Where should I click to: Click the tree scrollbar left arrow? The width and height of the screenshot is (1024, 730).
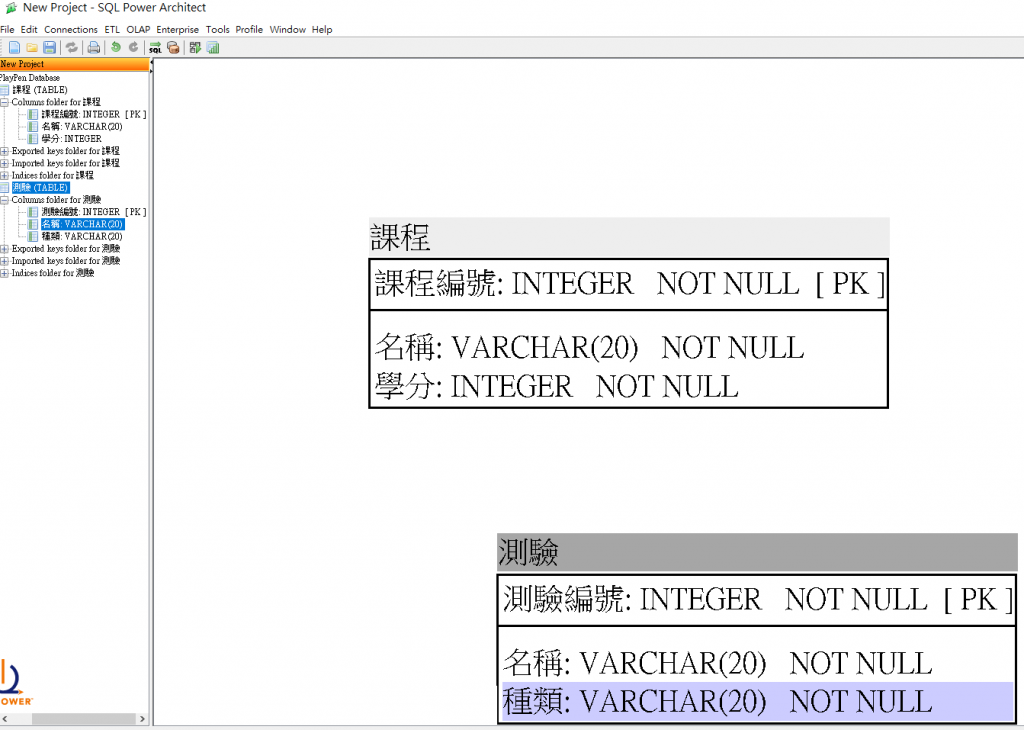5,719
